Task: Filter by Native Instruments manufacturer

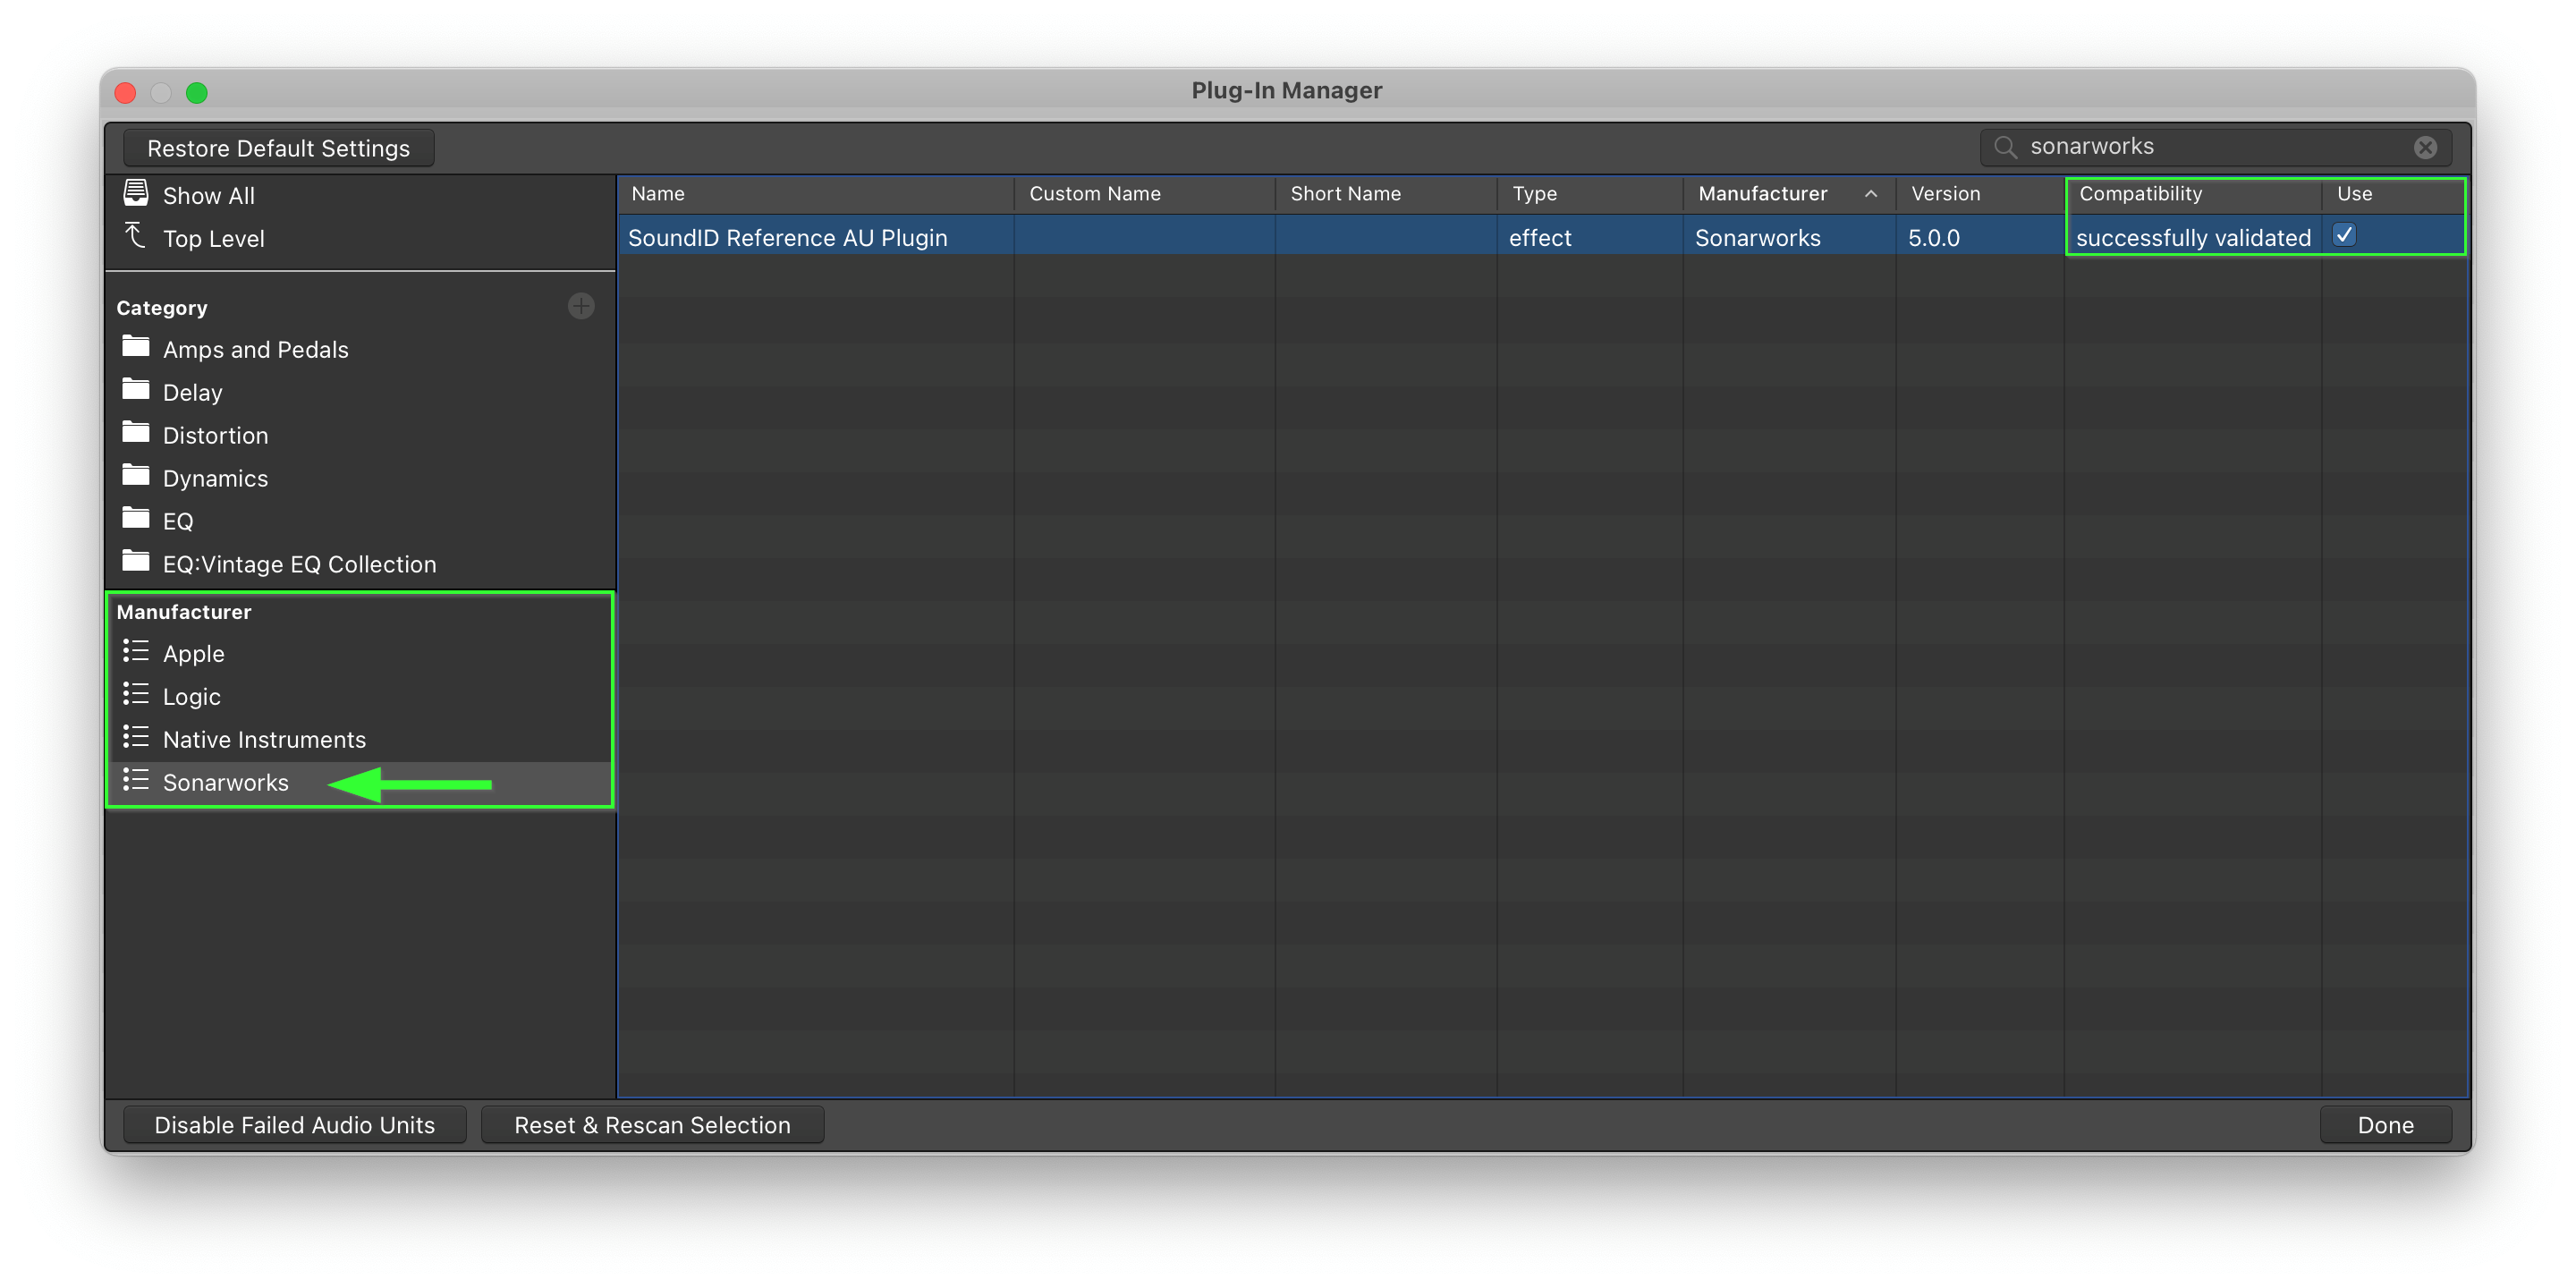Action: pos(360,739)
